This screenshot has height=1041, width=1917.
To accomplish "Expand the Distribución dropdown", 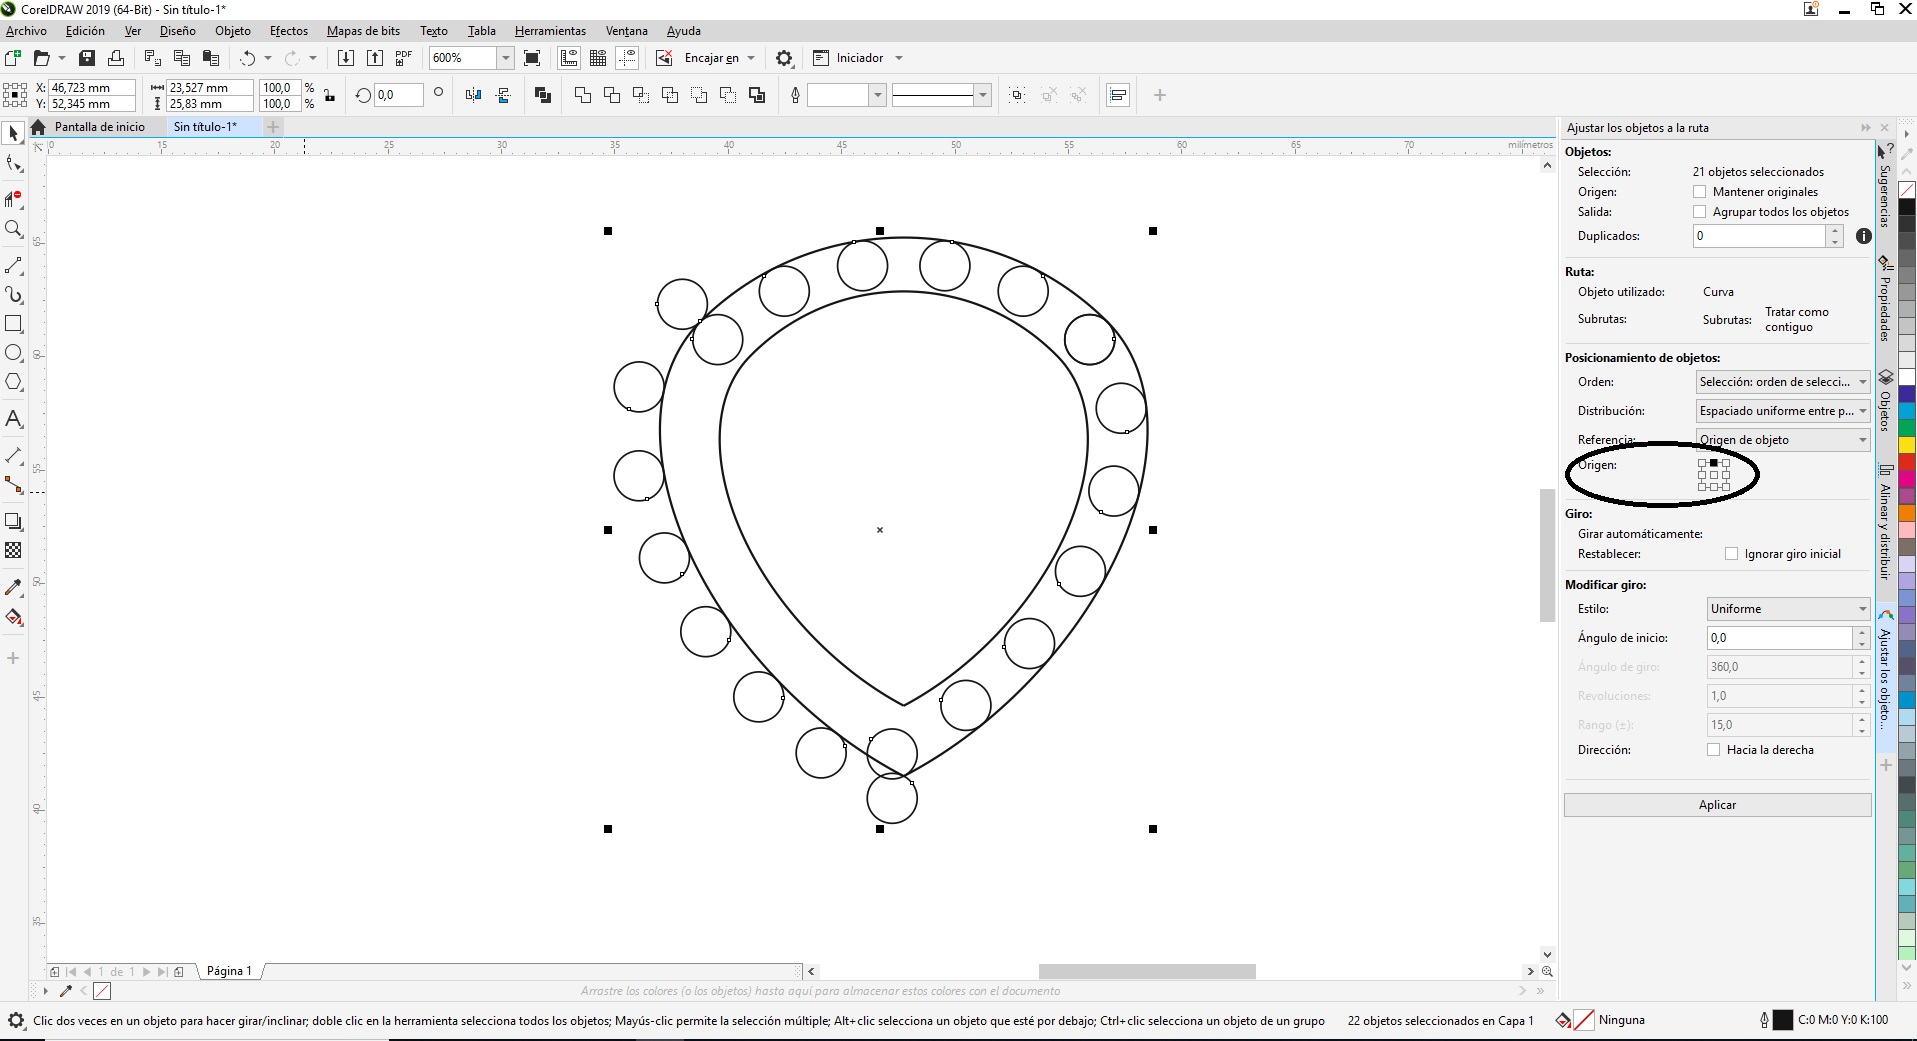I will [x=1783, y=411].
